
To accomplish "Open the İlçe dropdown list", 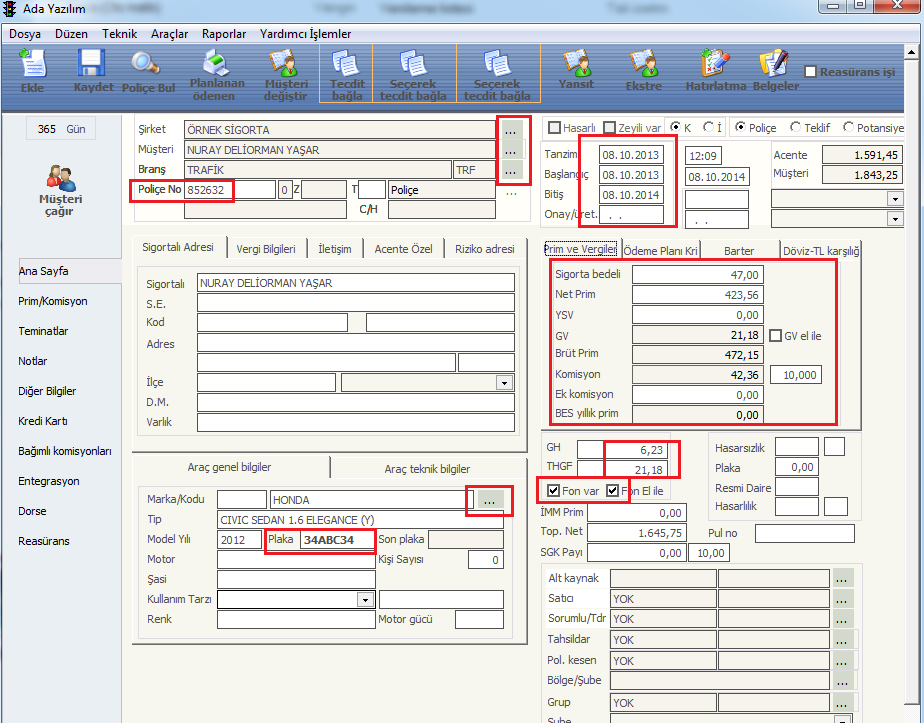I will (x=503, y=382).
